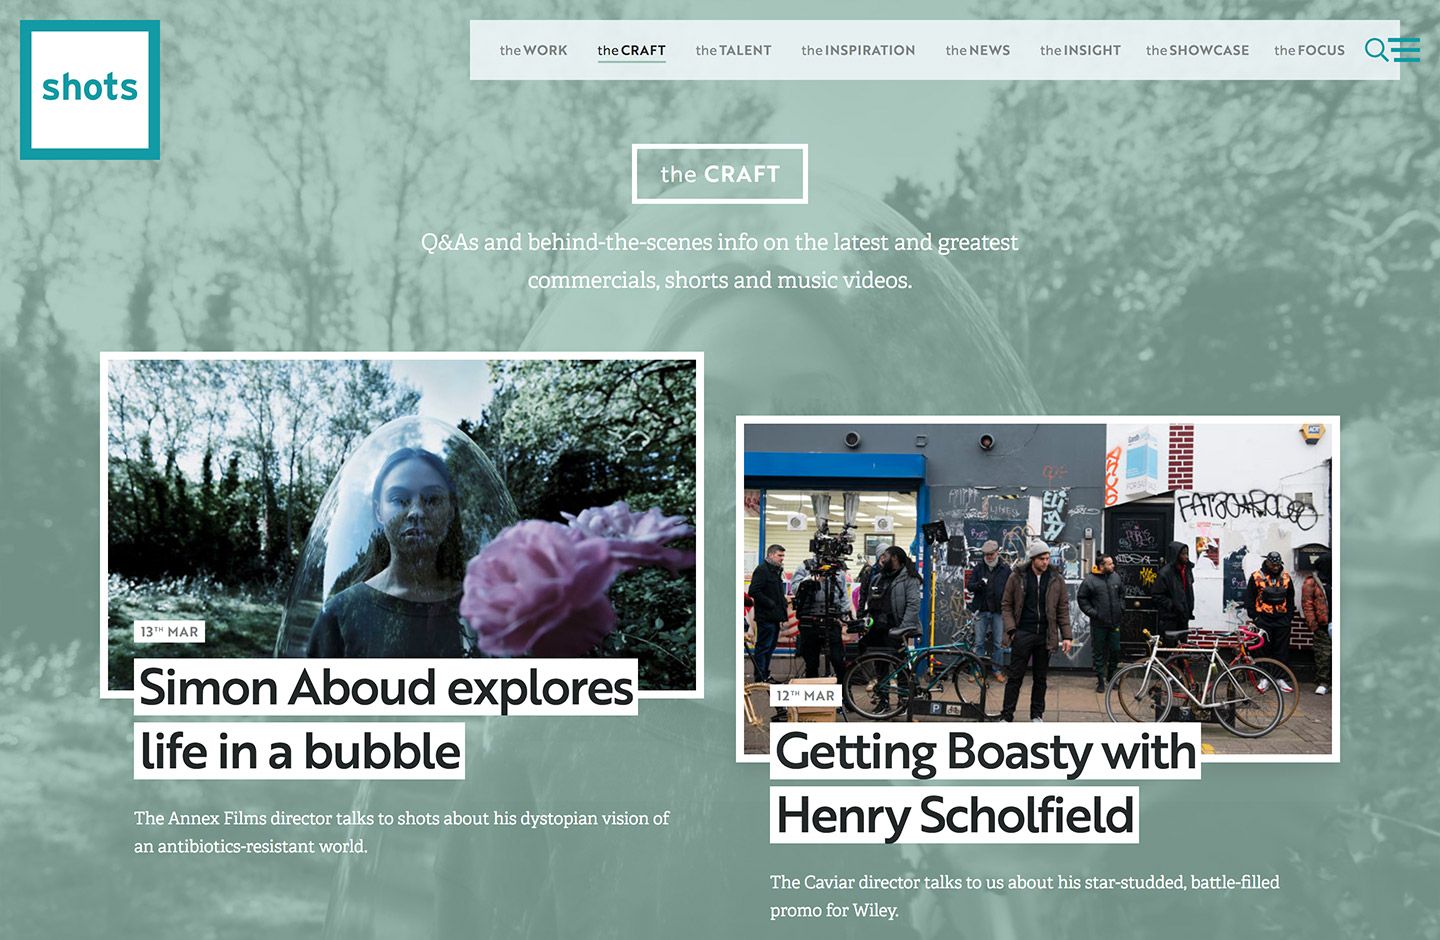Open the hamburger menu icon
The image size is (1440, 940).
coord(1405,49)
